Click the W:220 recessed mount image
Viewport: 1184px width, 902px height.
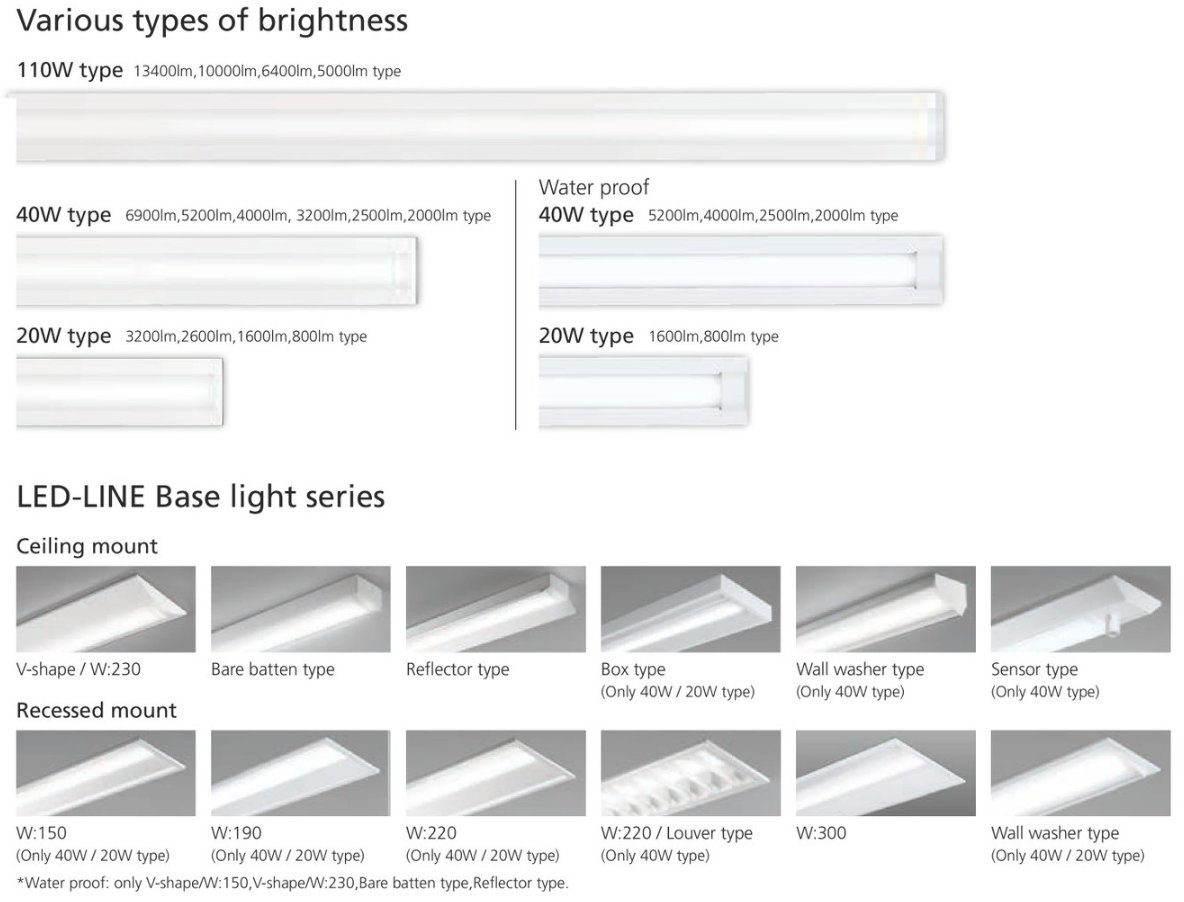(495, 773)
